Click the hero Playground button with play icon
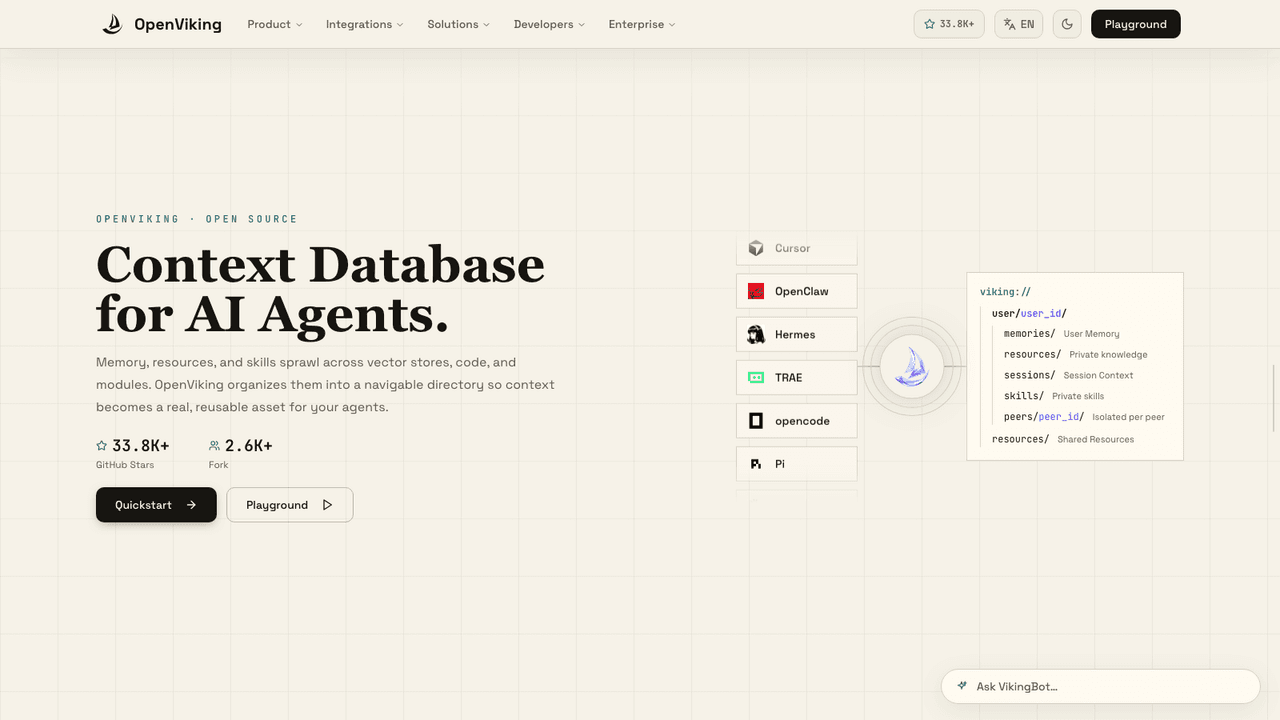1280x720 pixels. point(290,505)
